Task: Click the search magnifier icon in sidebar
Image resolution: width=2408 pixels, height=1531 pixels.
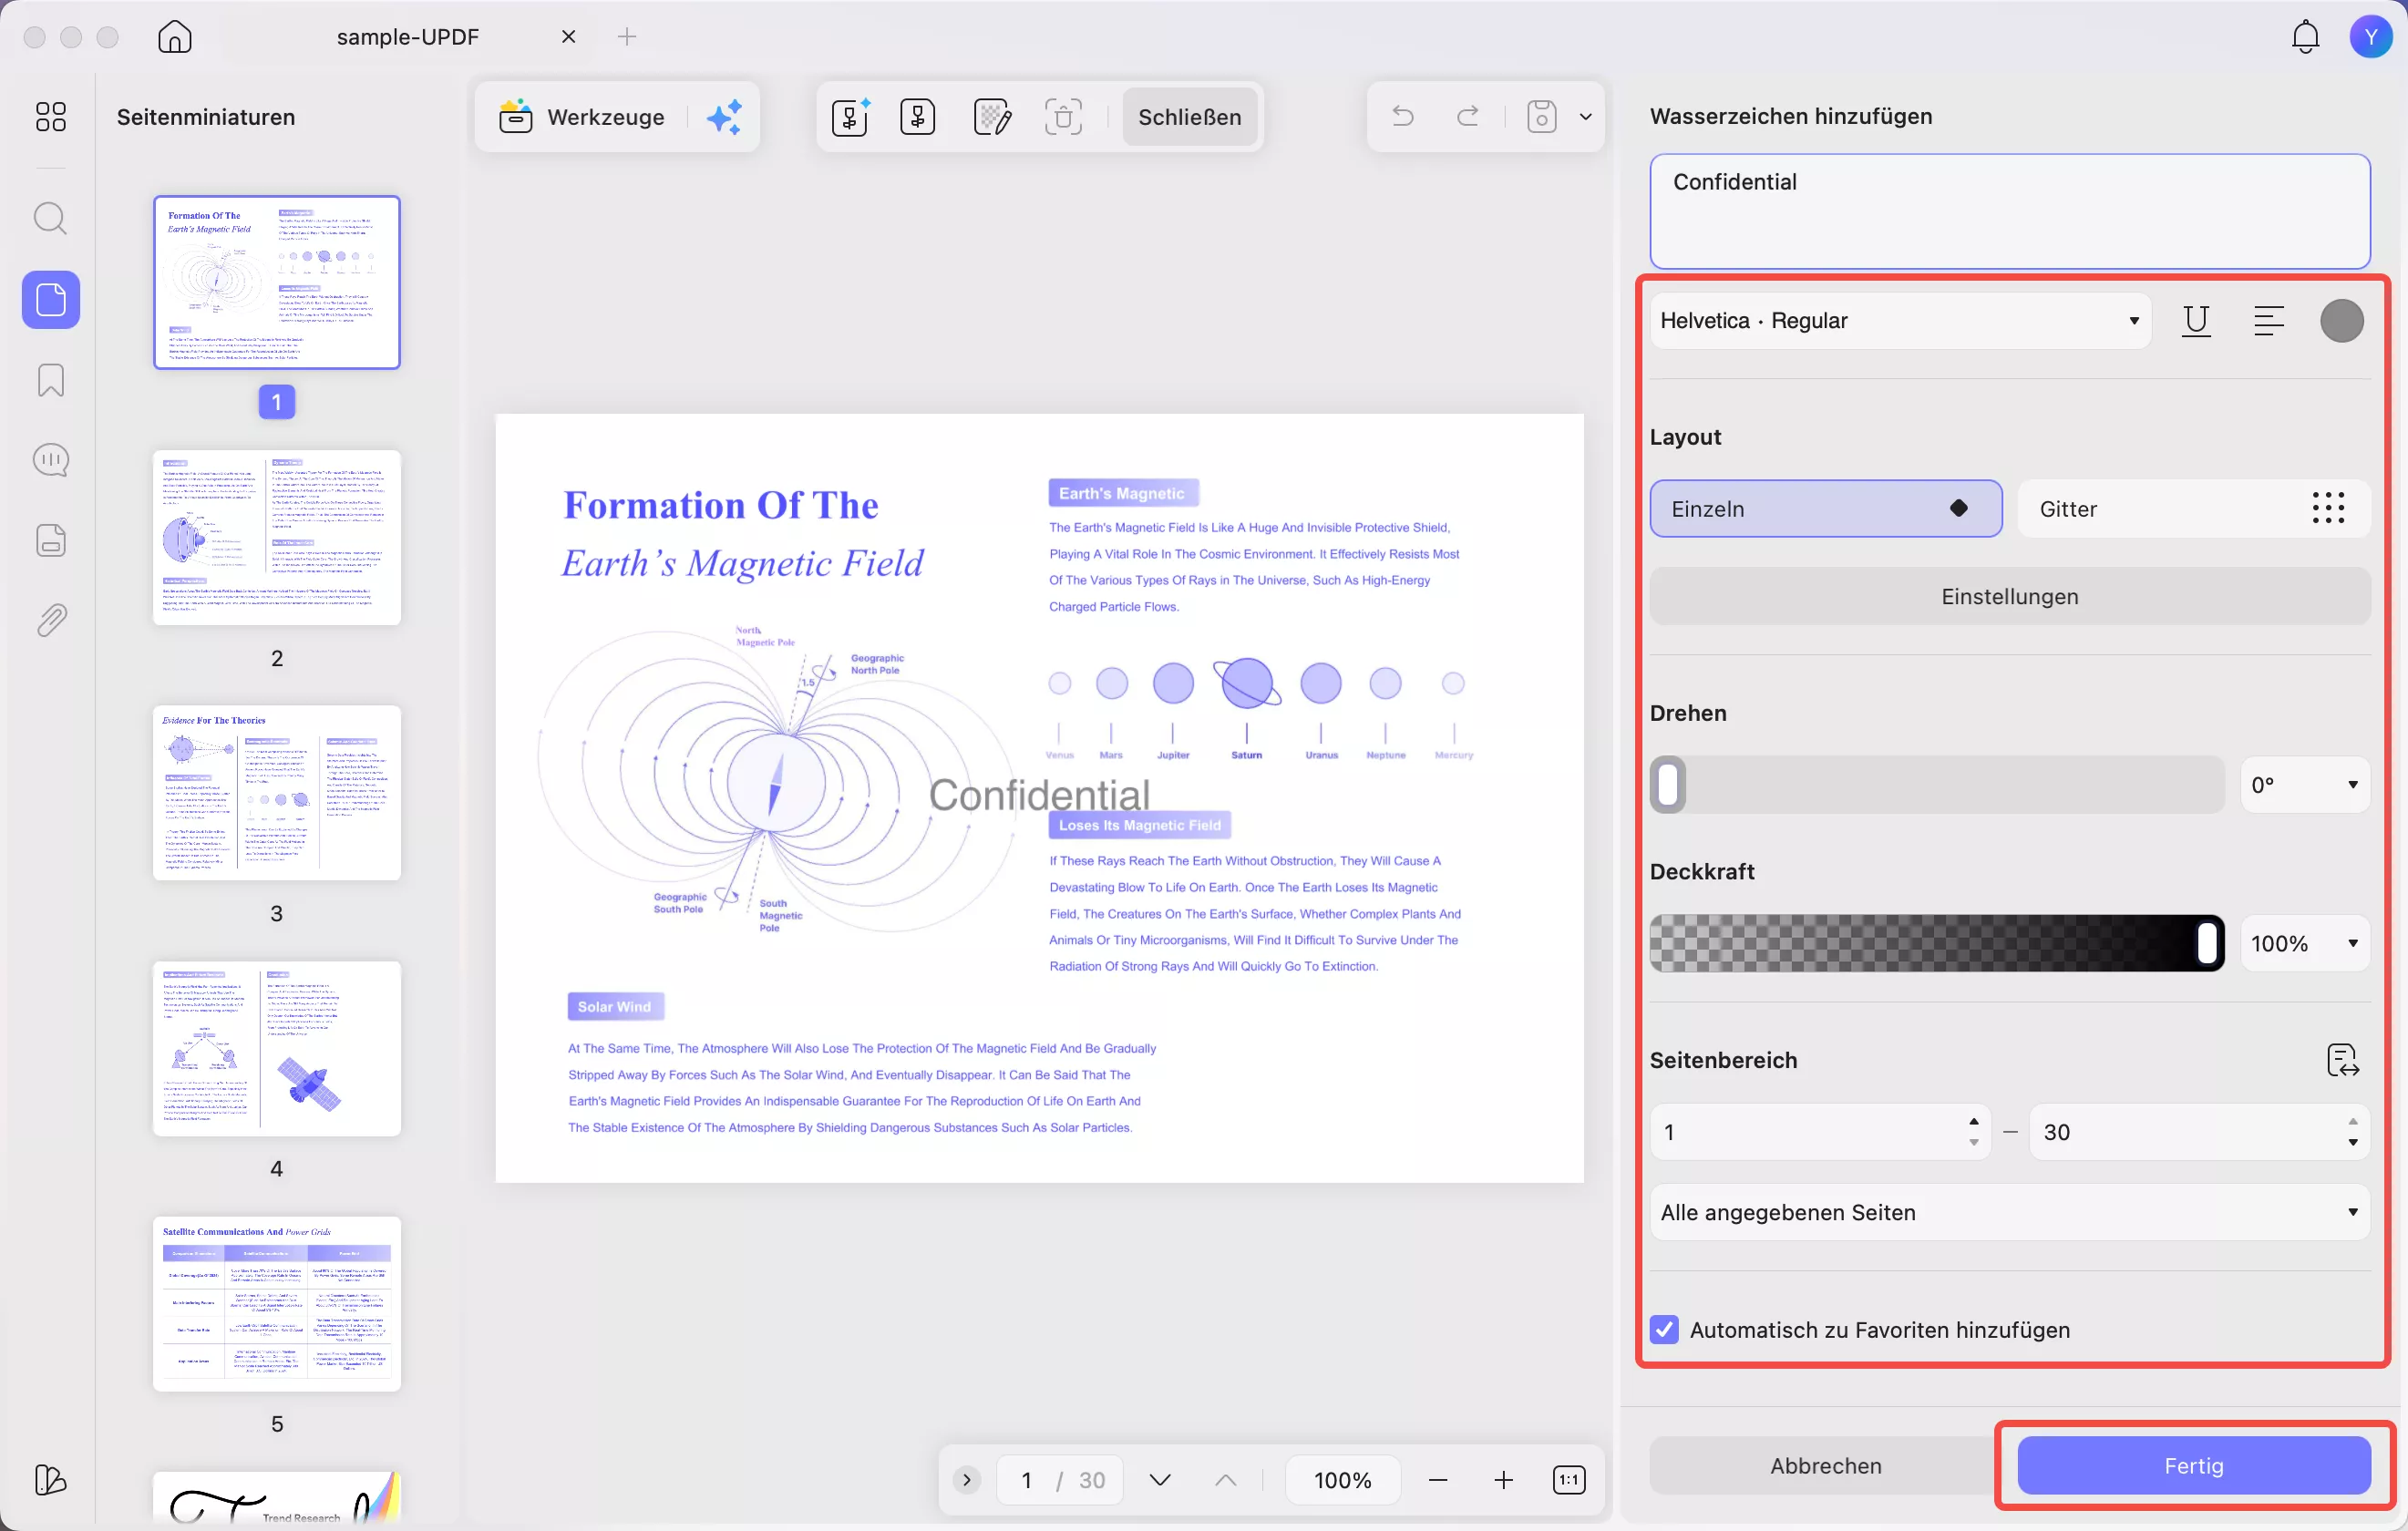Action: point(51,218)
